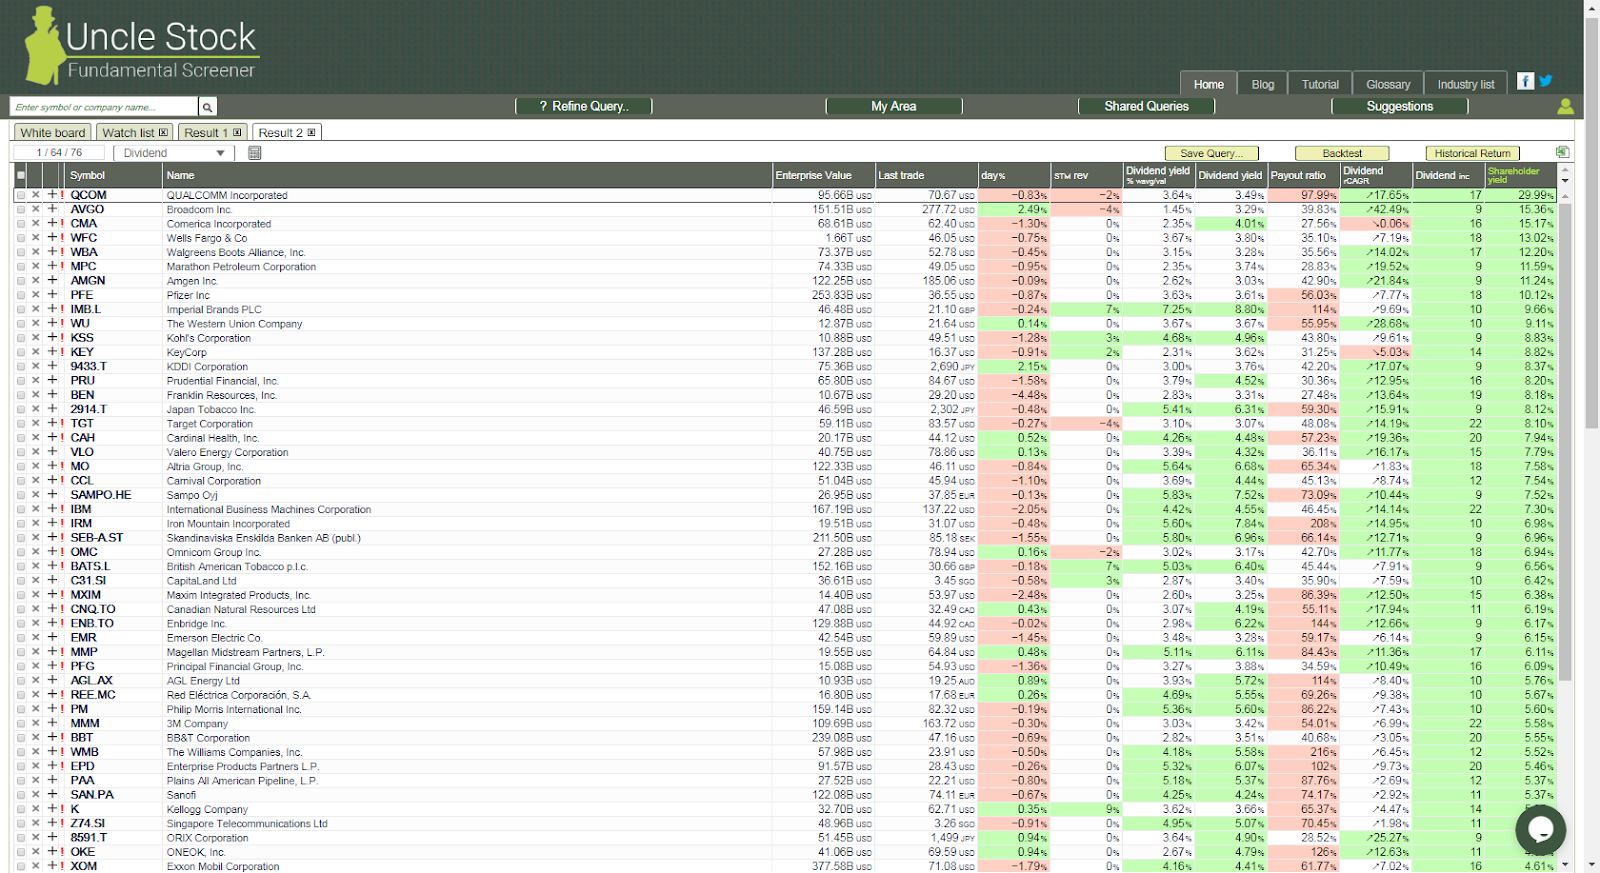Toggle the select-all checkbox in table header
The width and height of the screenshot is (1600, 873).
pos(20,175)
